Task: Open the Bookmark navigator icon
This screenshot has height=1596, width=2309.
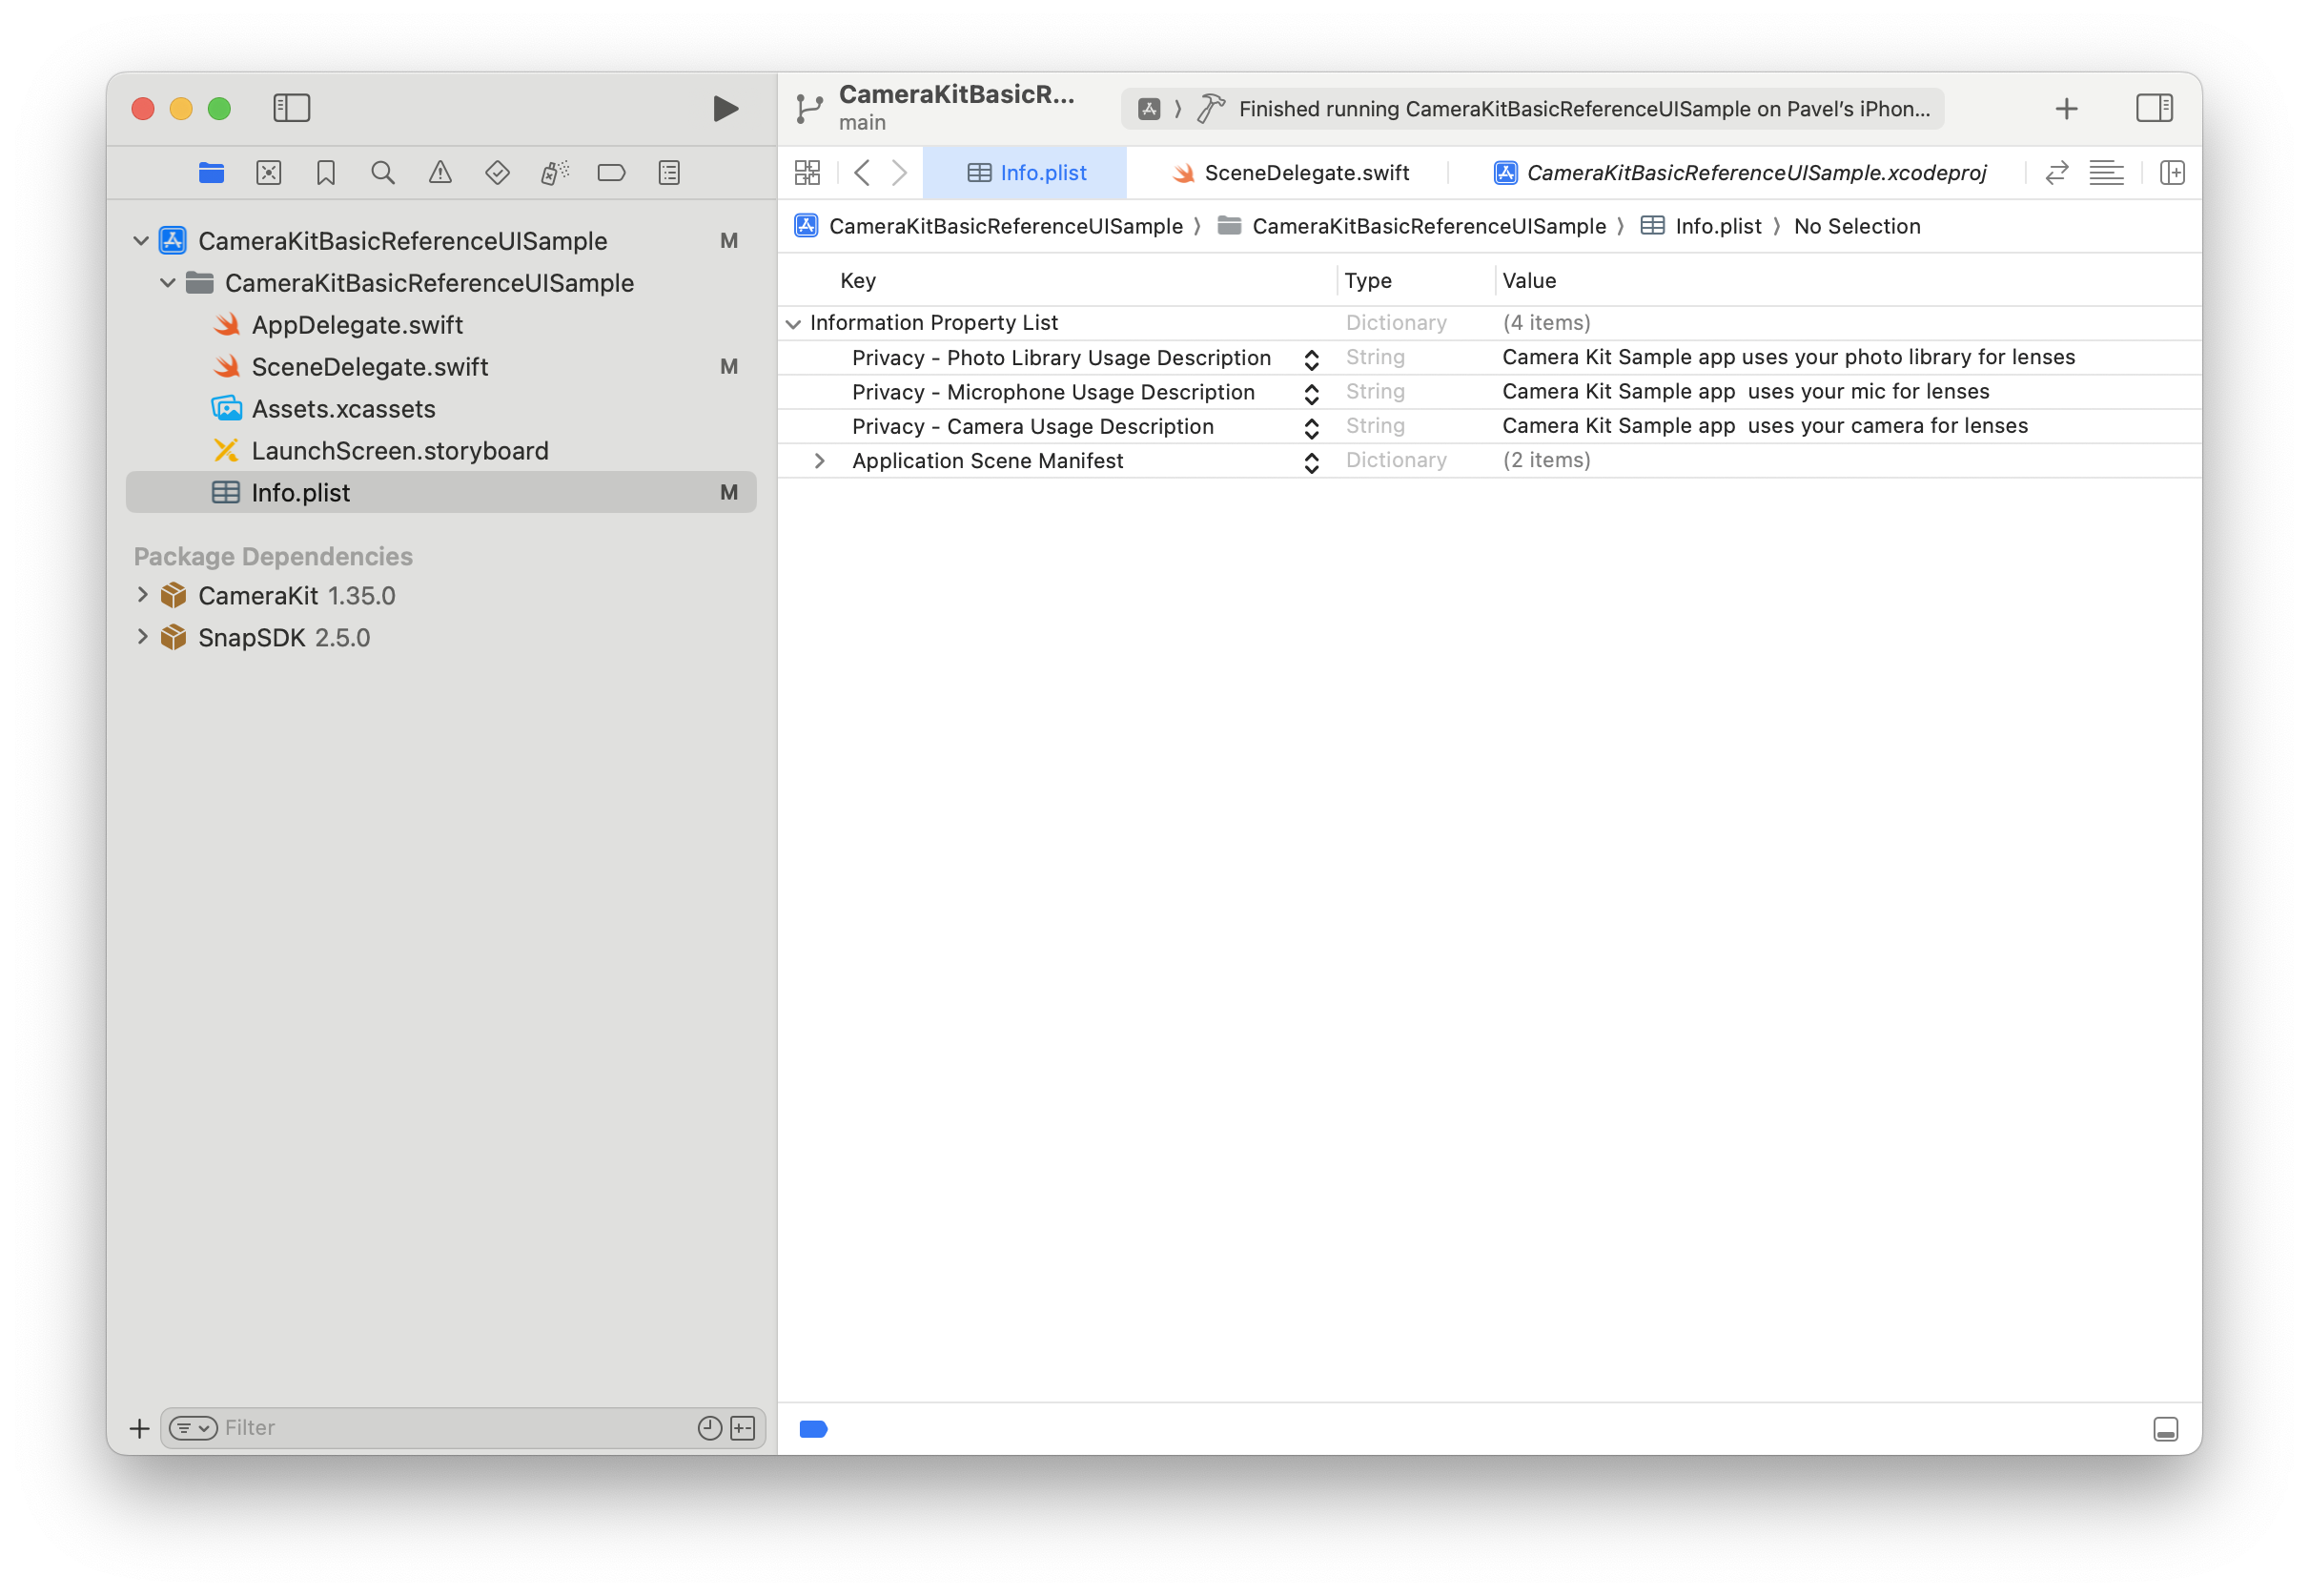Action: pos(325,173)
